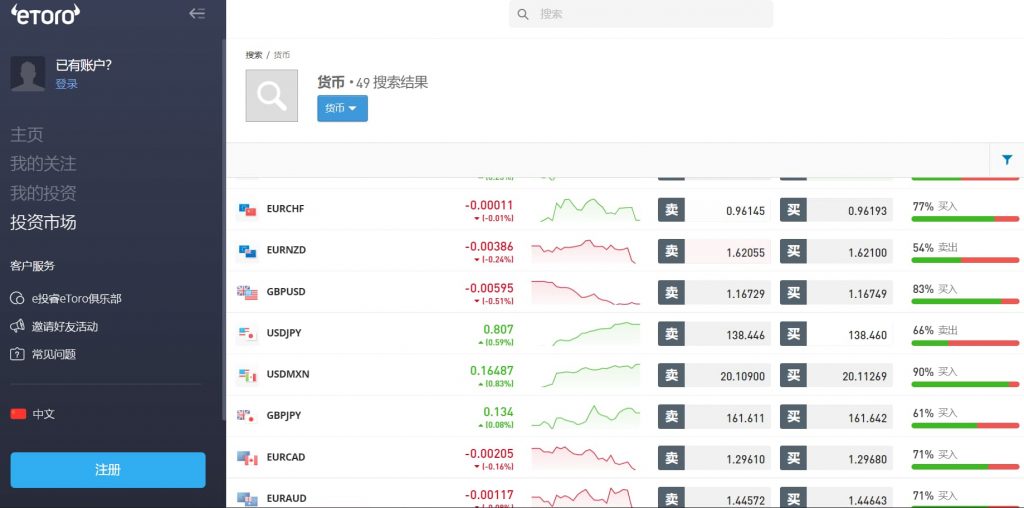The height and width of the screenshot is (508, 1024).
Task: Open the filter funnel icon
Action: click(x=1007, y=159)
